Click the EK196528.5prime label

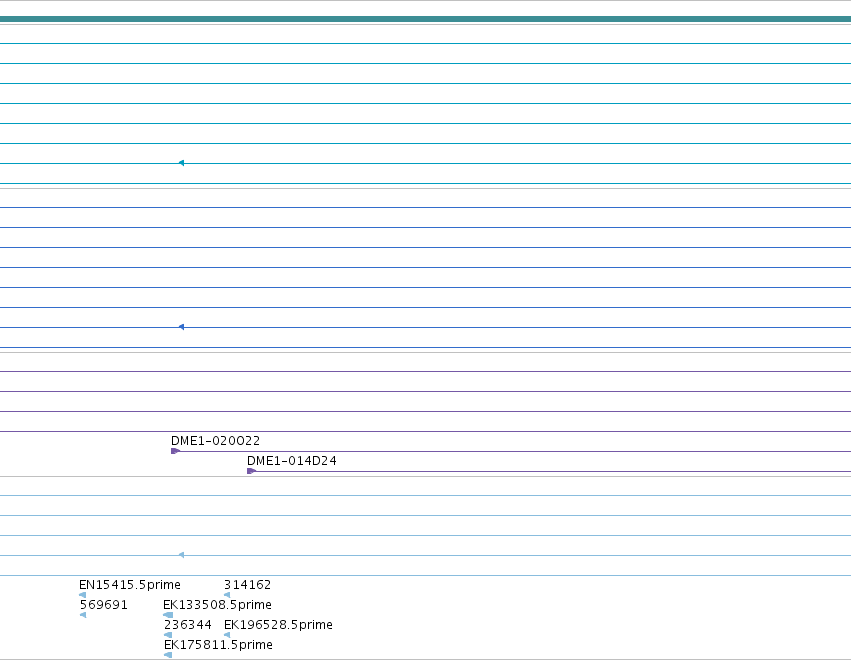click(278, 625)
